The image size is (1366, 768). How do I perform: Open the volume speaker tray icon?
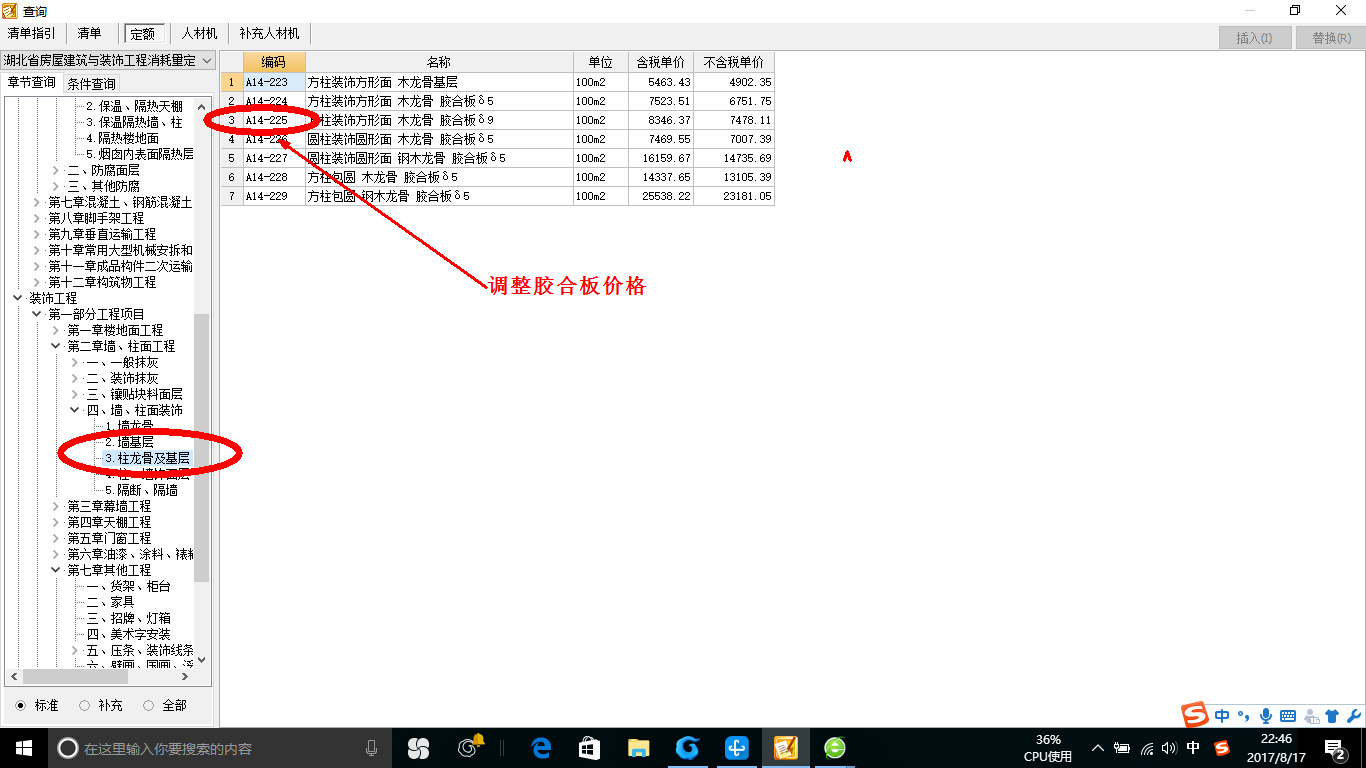(1169, 748)
